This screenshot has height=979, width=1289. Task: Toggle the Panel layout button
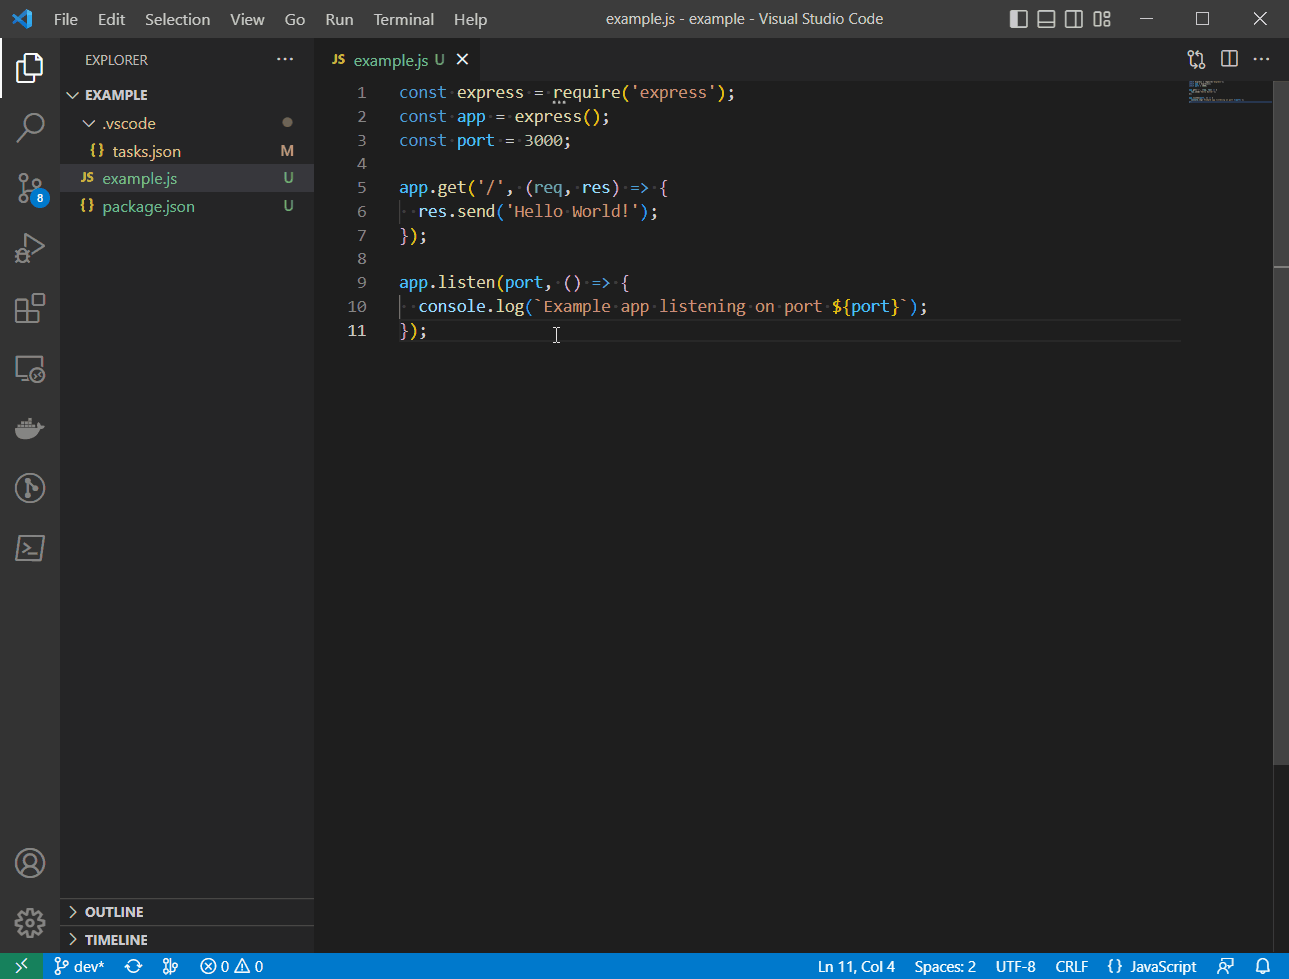pyautogui.click(x=1046, y=19)
